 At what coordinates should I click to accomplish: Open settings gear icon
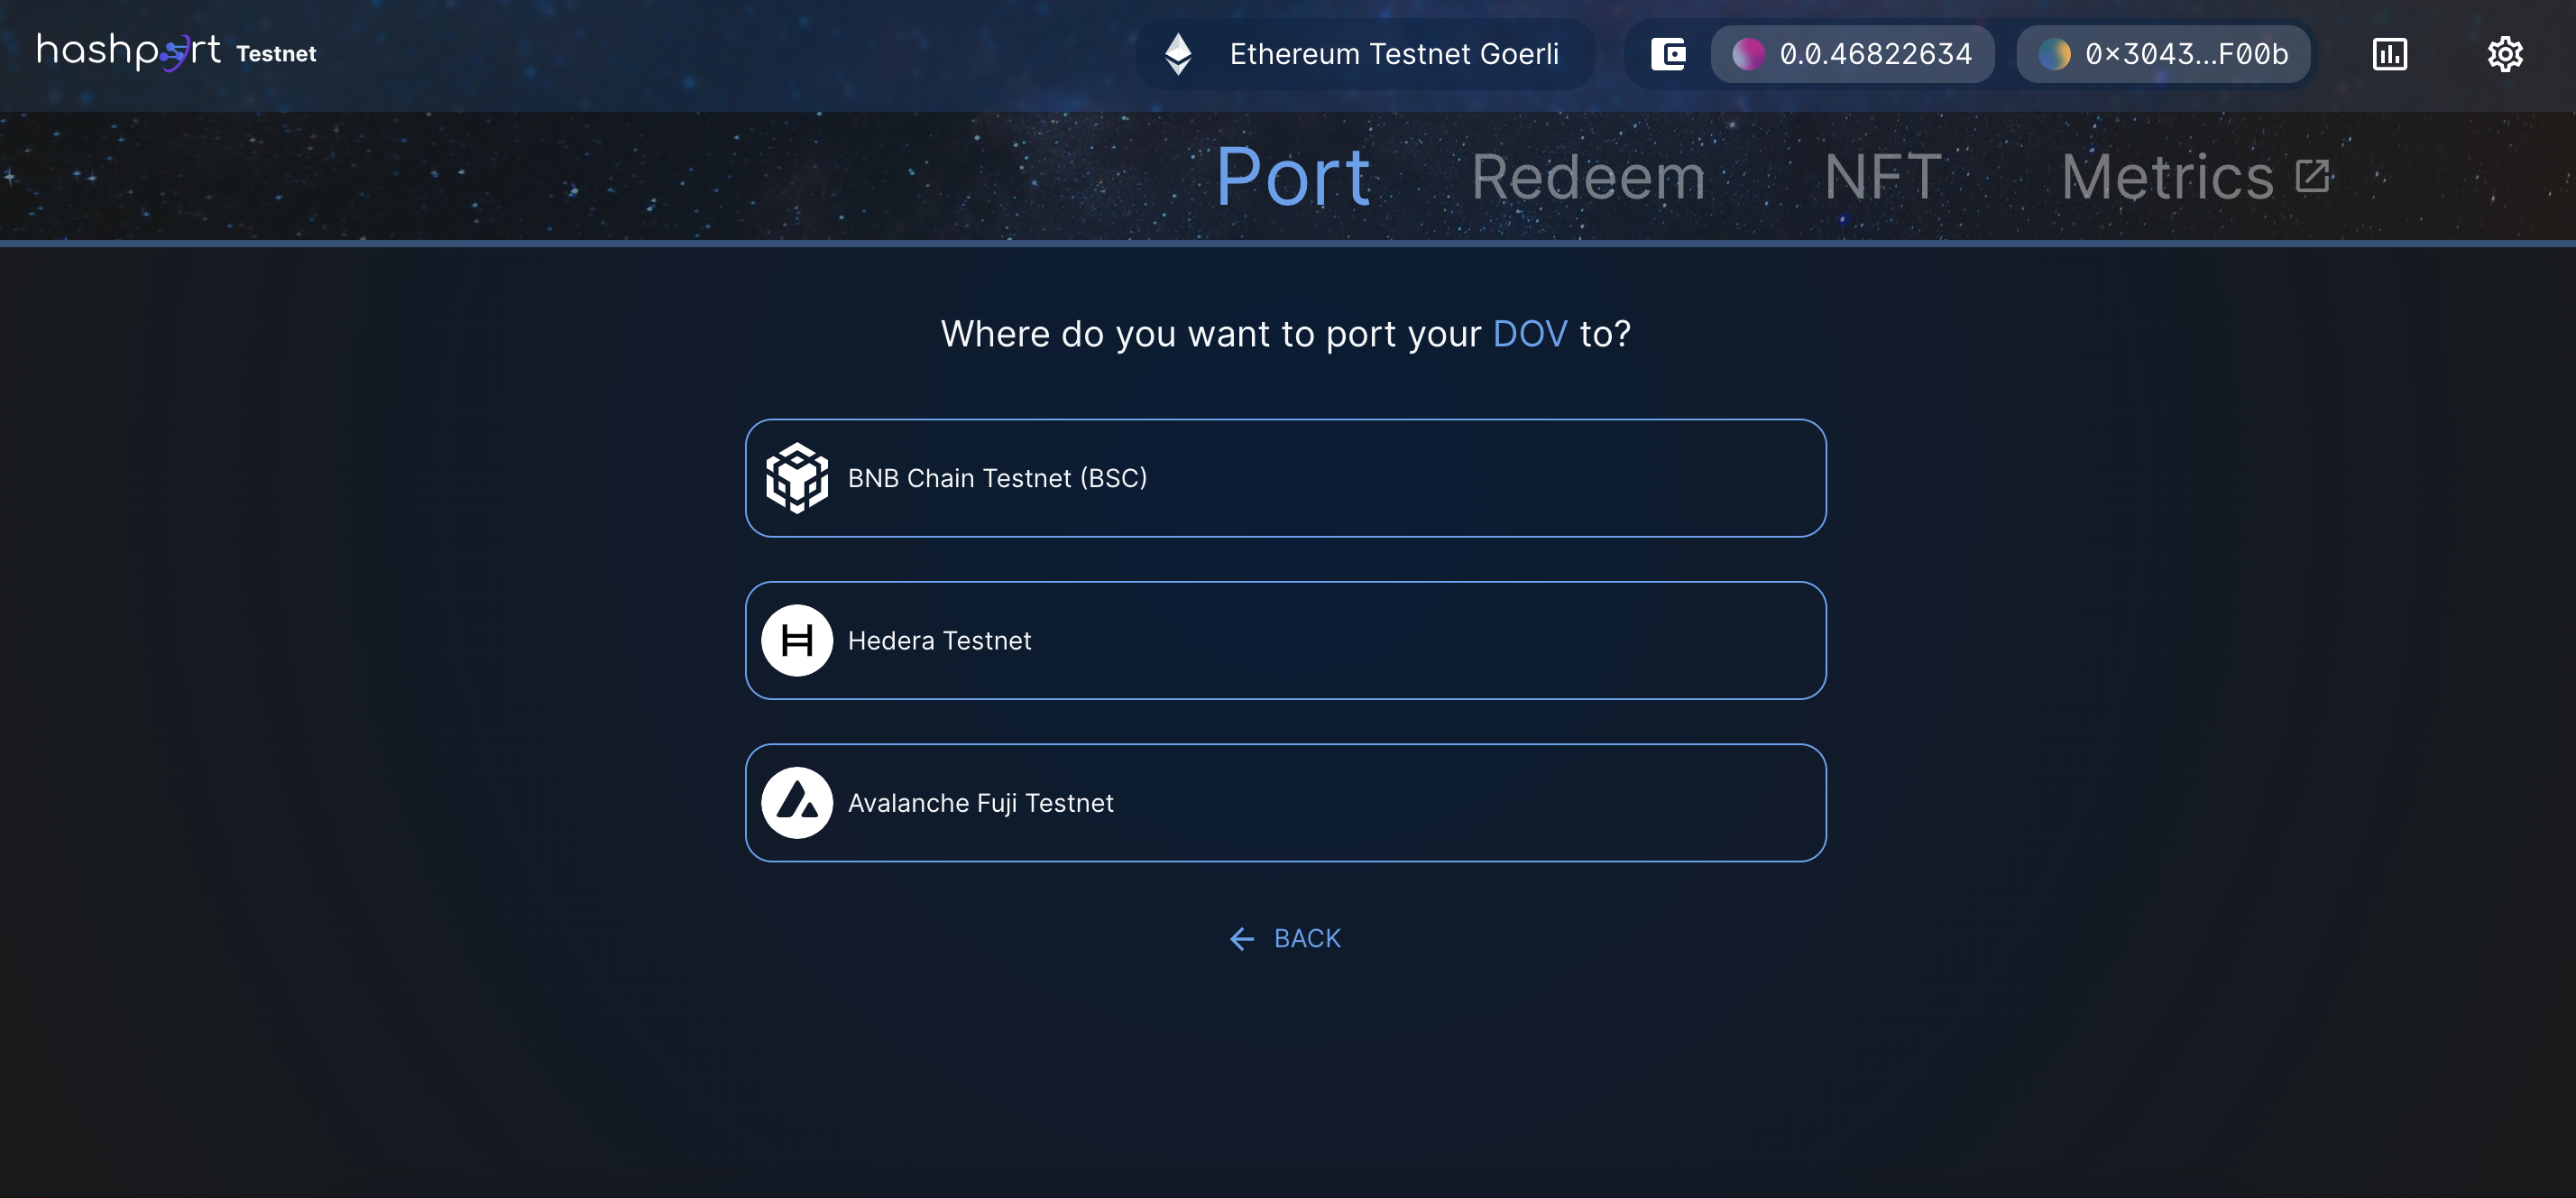(x=2504, y=54)
